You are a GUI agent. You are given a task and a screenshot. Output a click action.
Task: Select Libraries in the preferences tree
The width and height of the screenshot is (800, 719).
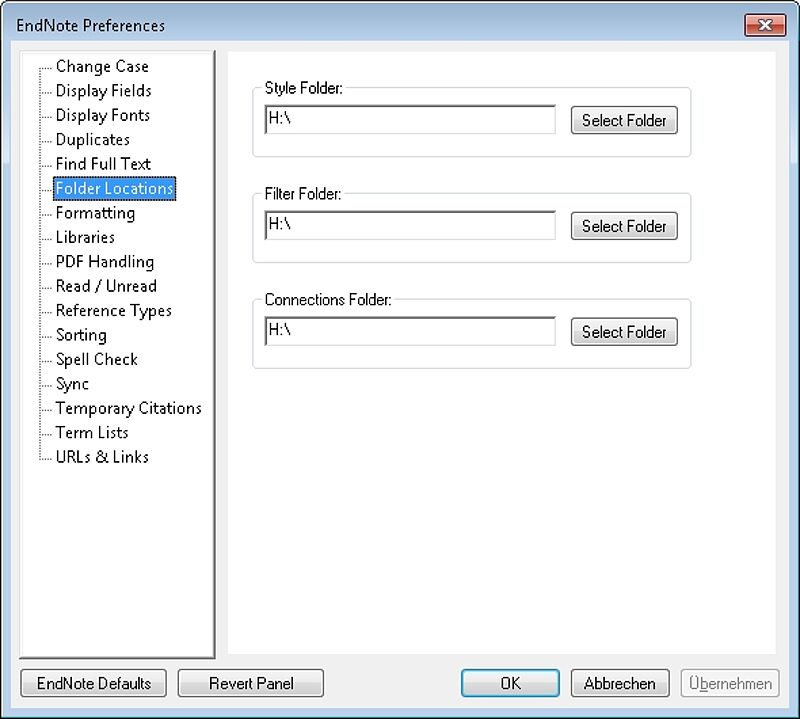tap(85, 237)
